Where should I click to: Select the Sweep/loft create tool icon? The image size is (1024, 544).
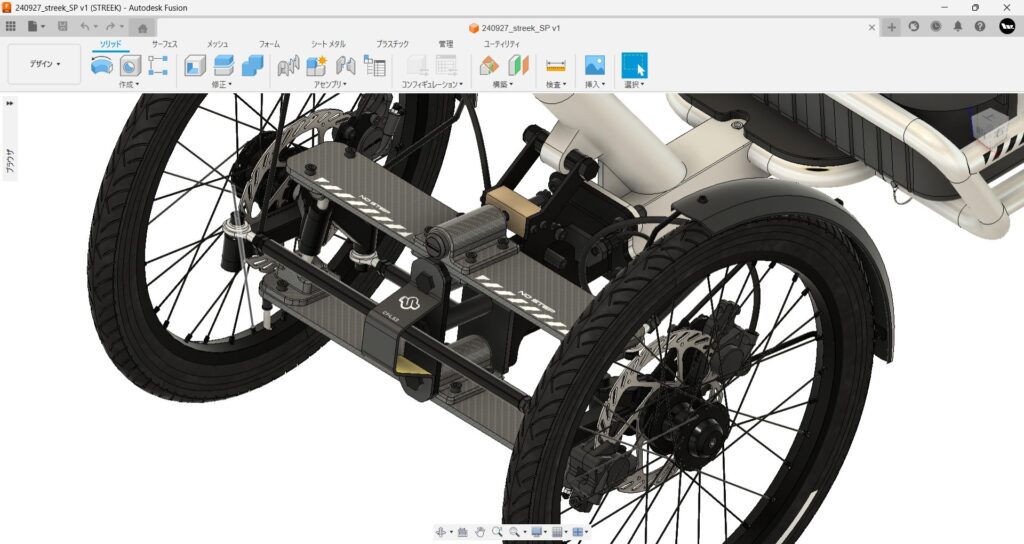[101, 65]
